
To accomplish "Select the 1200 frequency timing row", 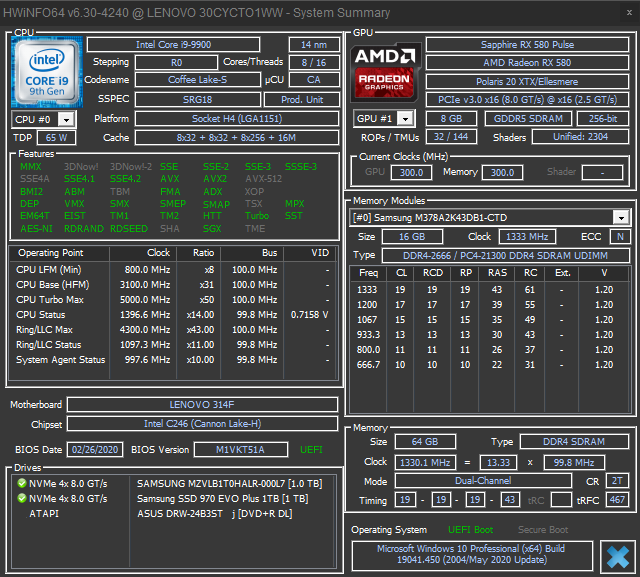I will (489, 305).
